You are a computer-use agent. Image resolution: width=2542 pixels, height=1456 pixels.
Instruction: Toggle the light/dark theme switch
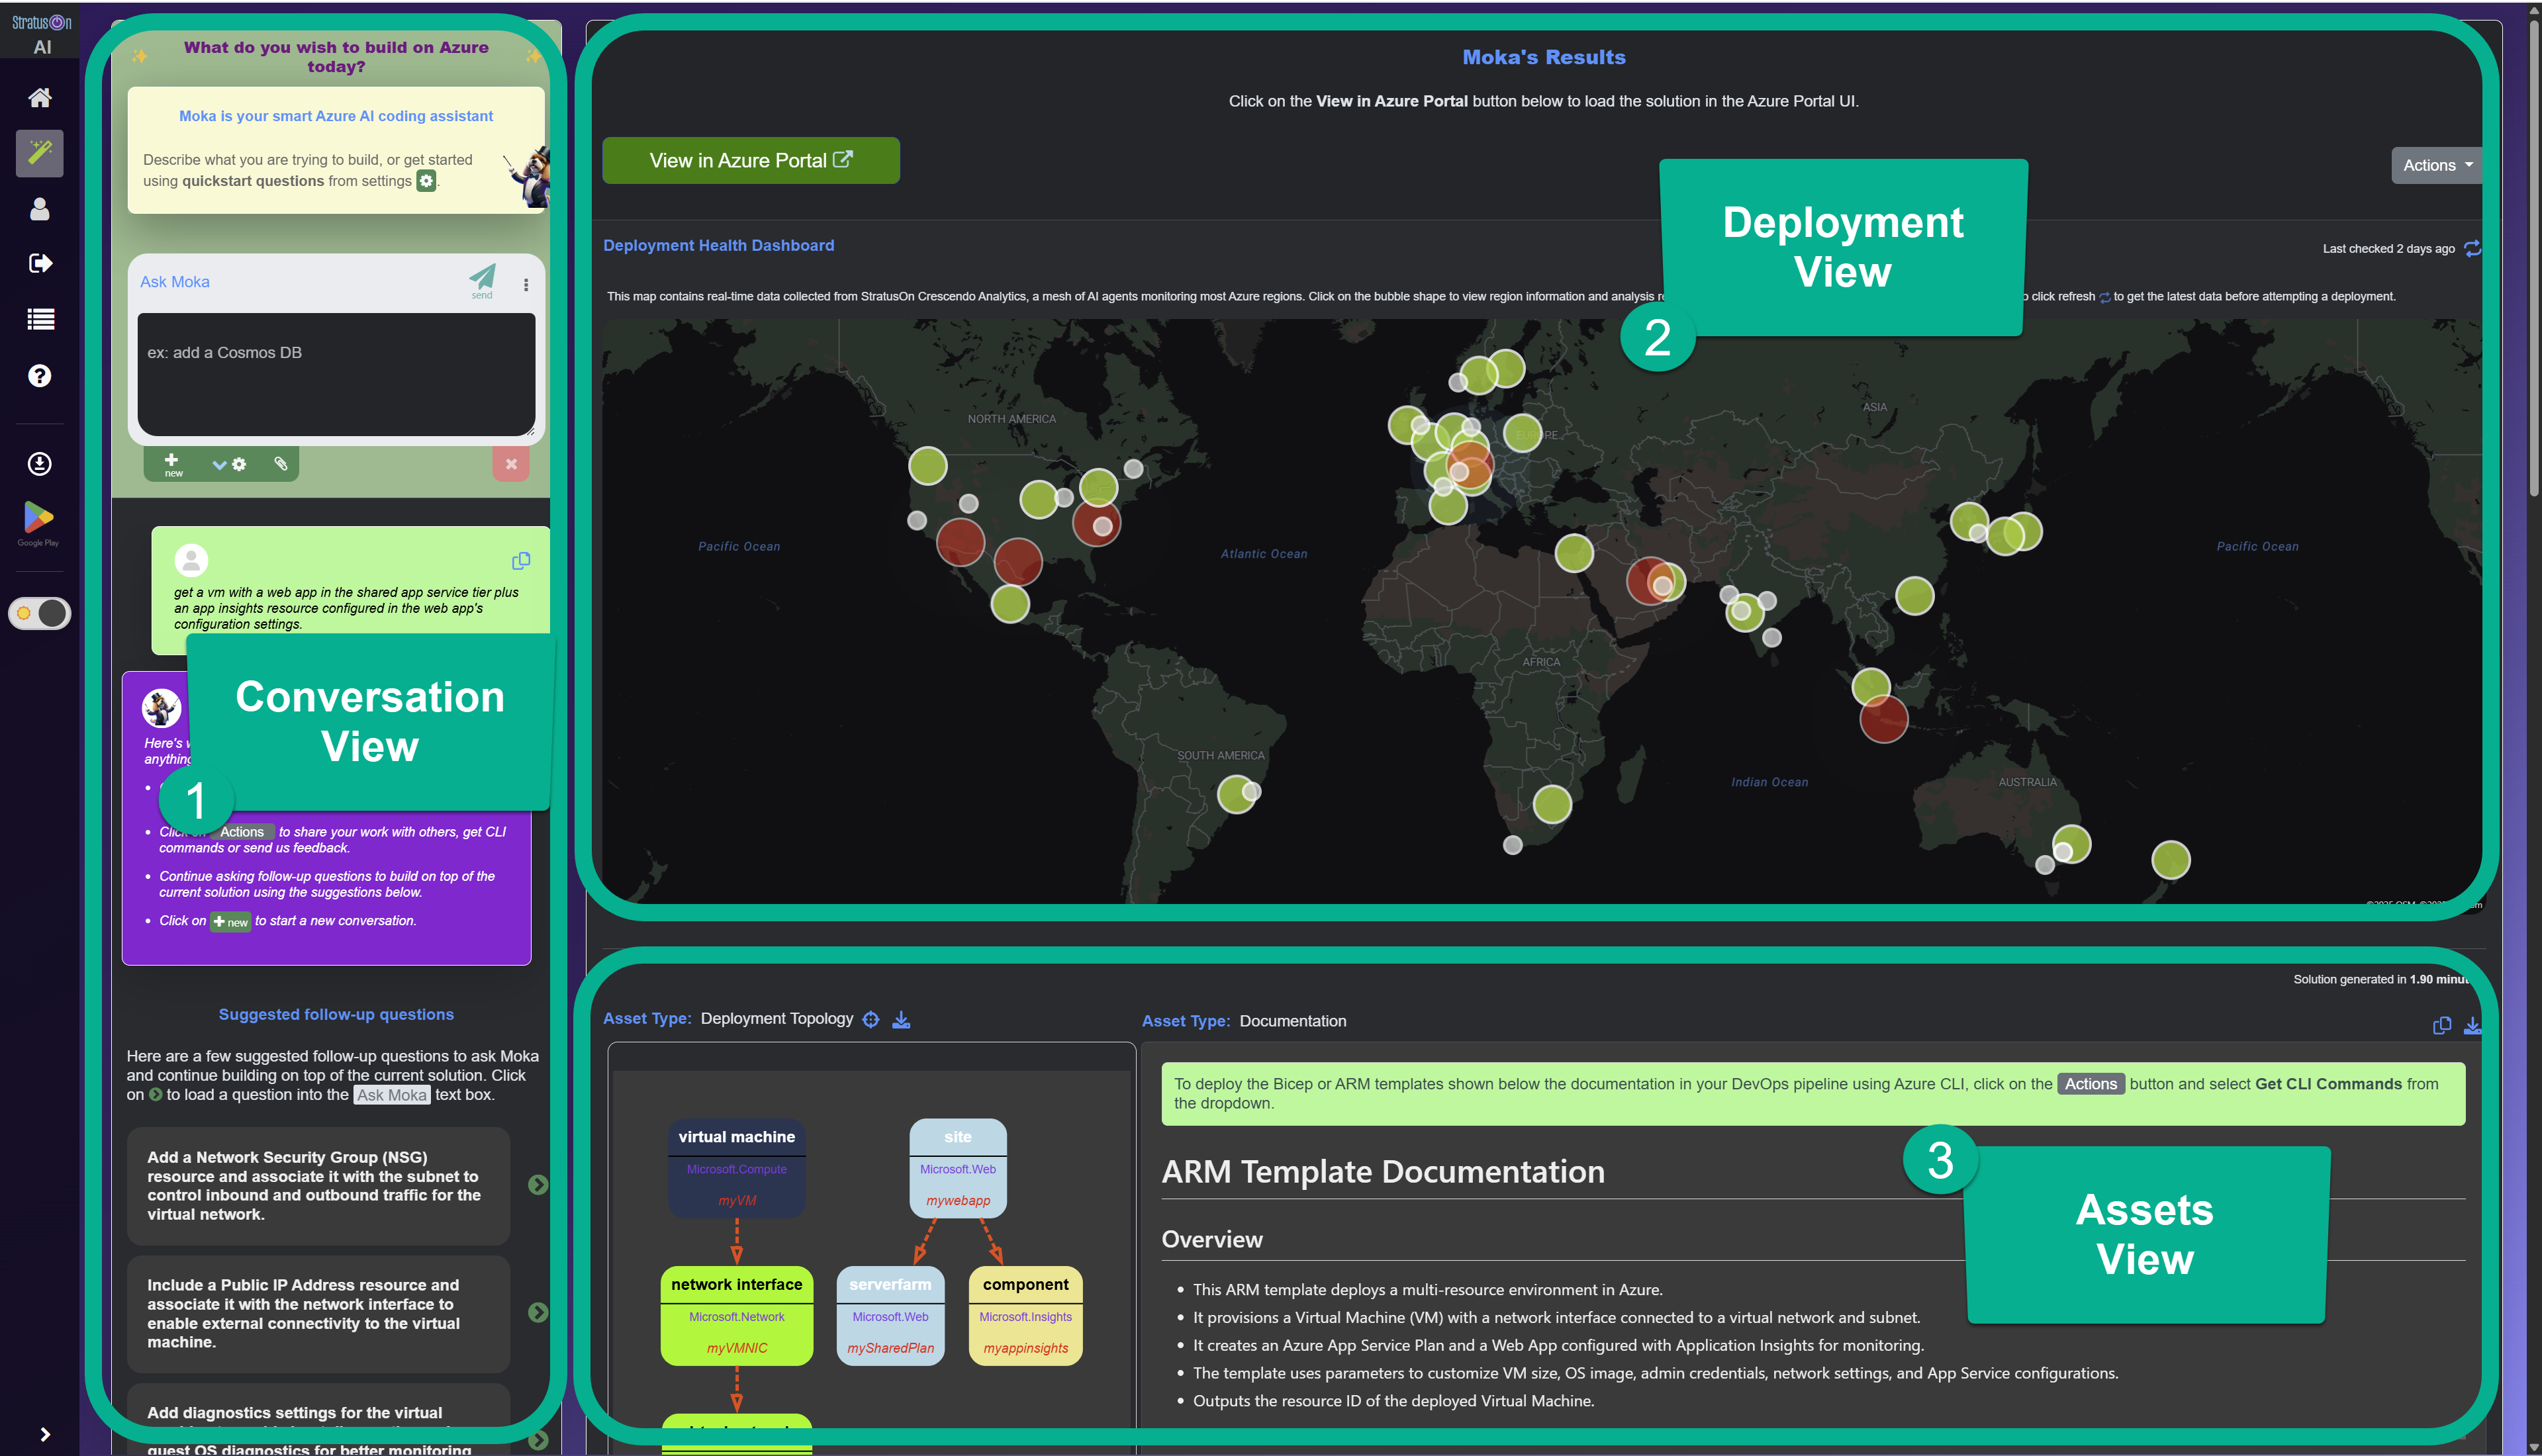(40, 613)
